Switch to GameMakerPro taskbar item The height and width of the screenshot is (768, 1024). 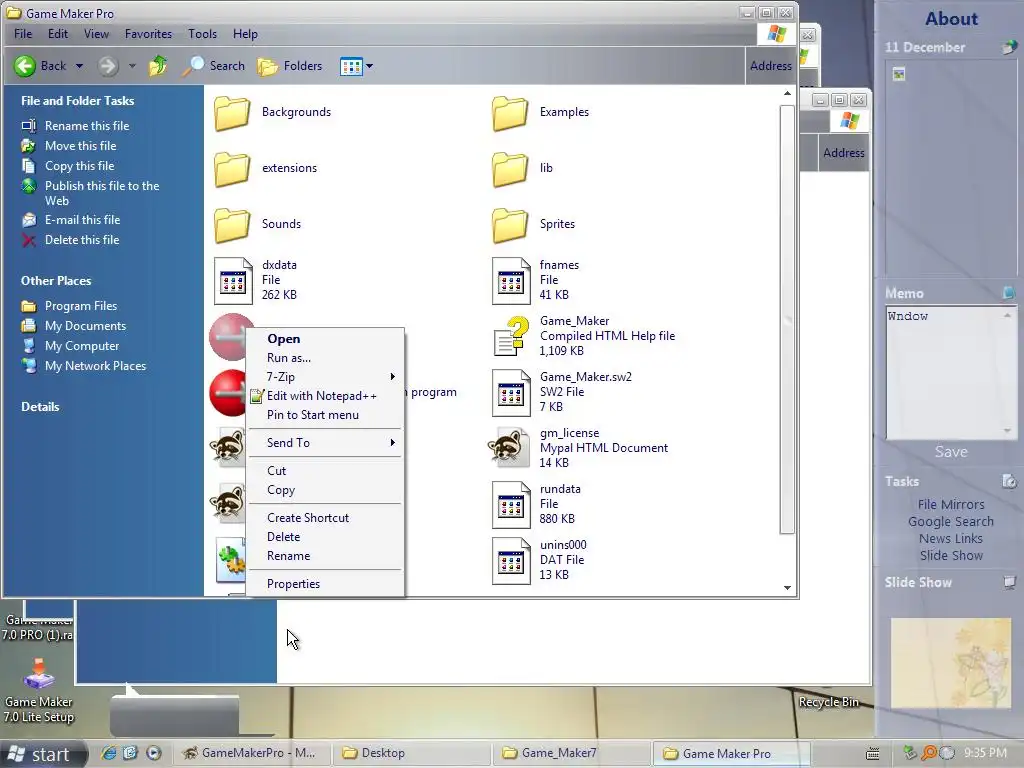[x=251, y=753]
